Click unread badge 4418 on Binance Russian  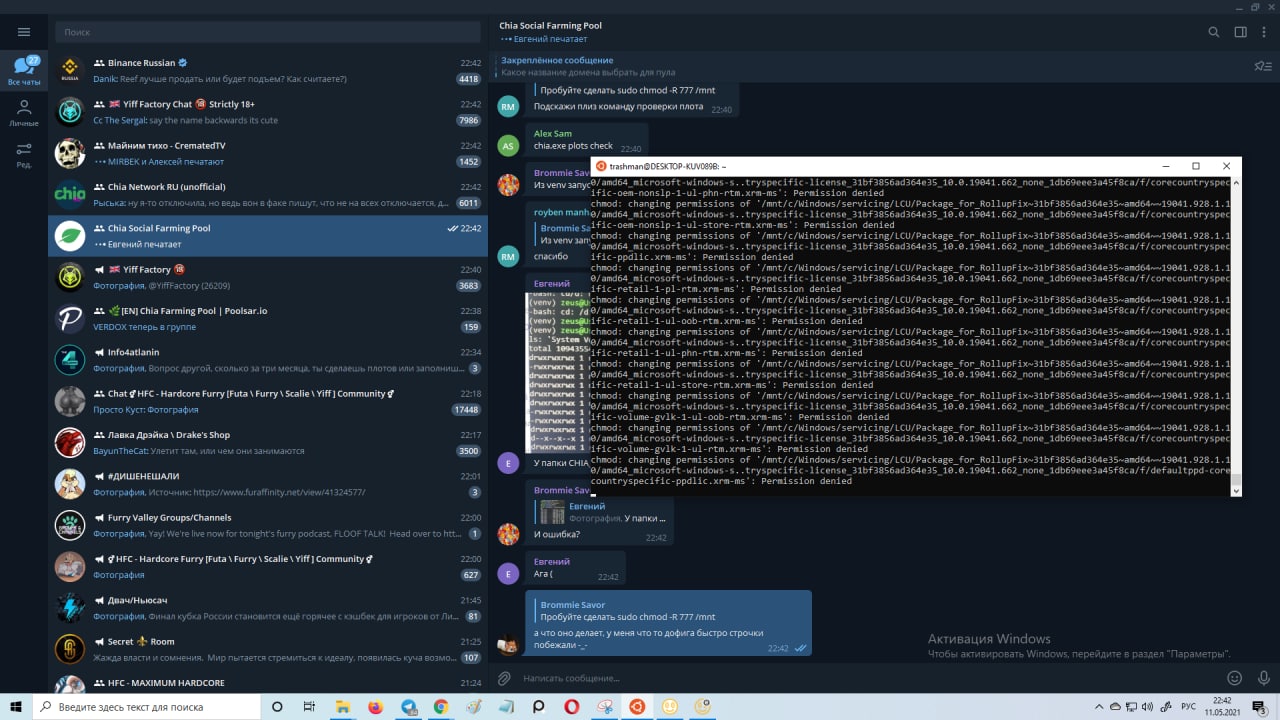[x=468, y=79]
